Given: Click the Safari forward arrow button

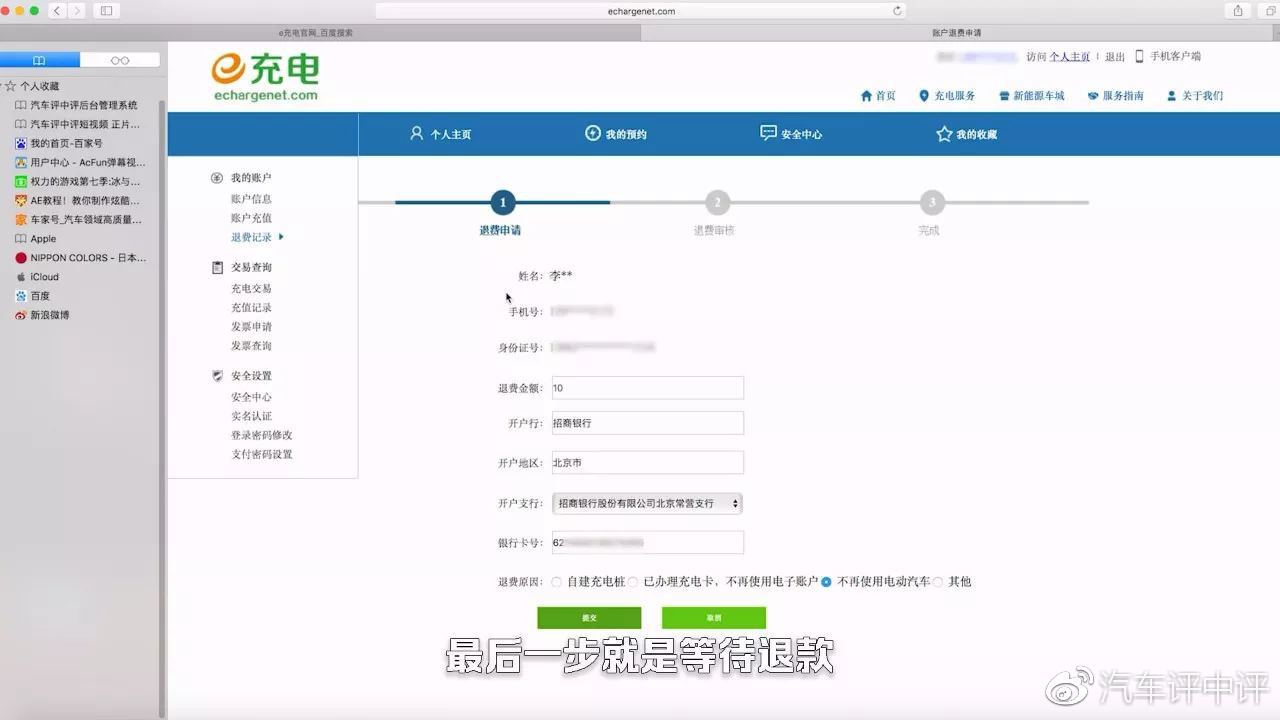Looking at the screenshot, I should tap(77, 10).
